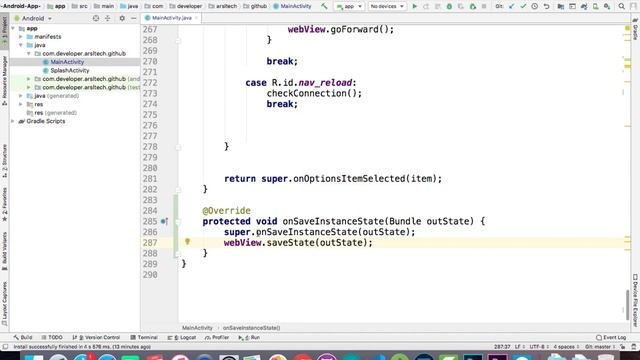Click the Git commit checkmark icon

523,6
